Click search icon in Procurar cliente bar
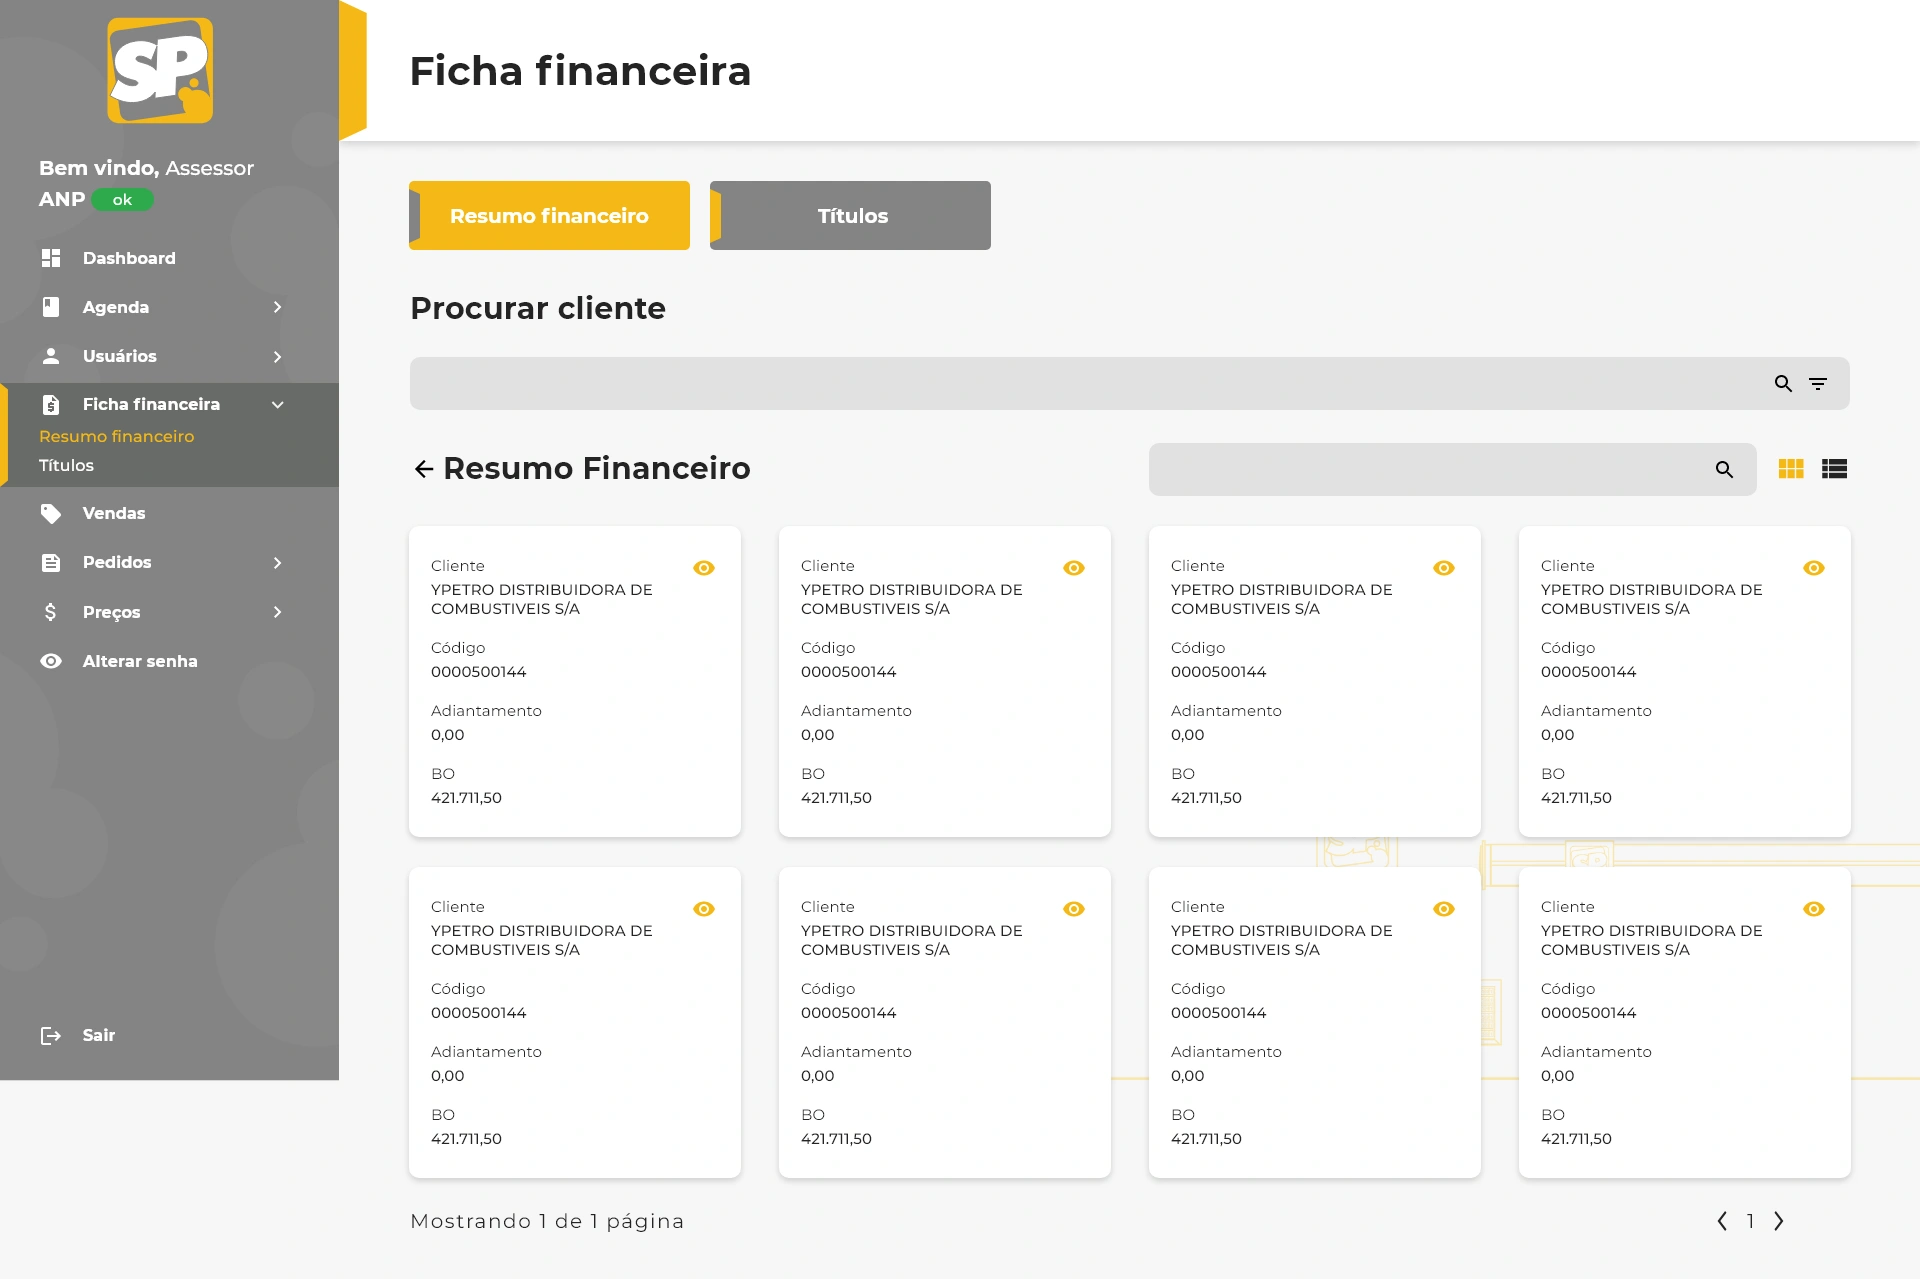 click(x=1783, y=384)
